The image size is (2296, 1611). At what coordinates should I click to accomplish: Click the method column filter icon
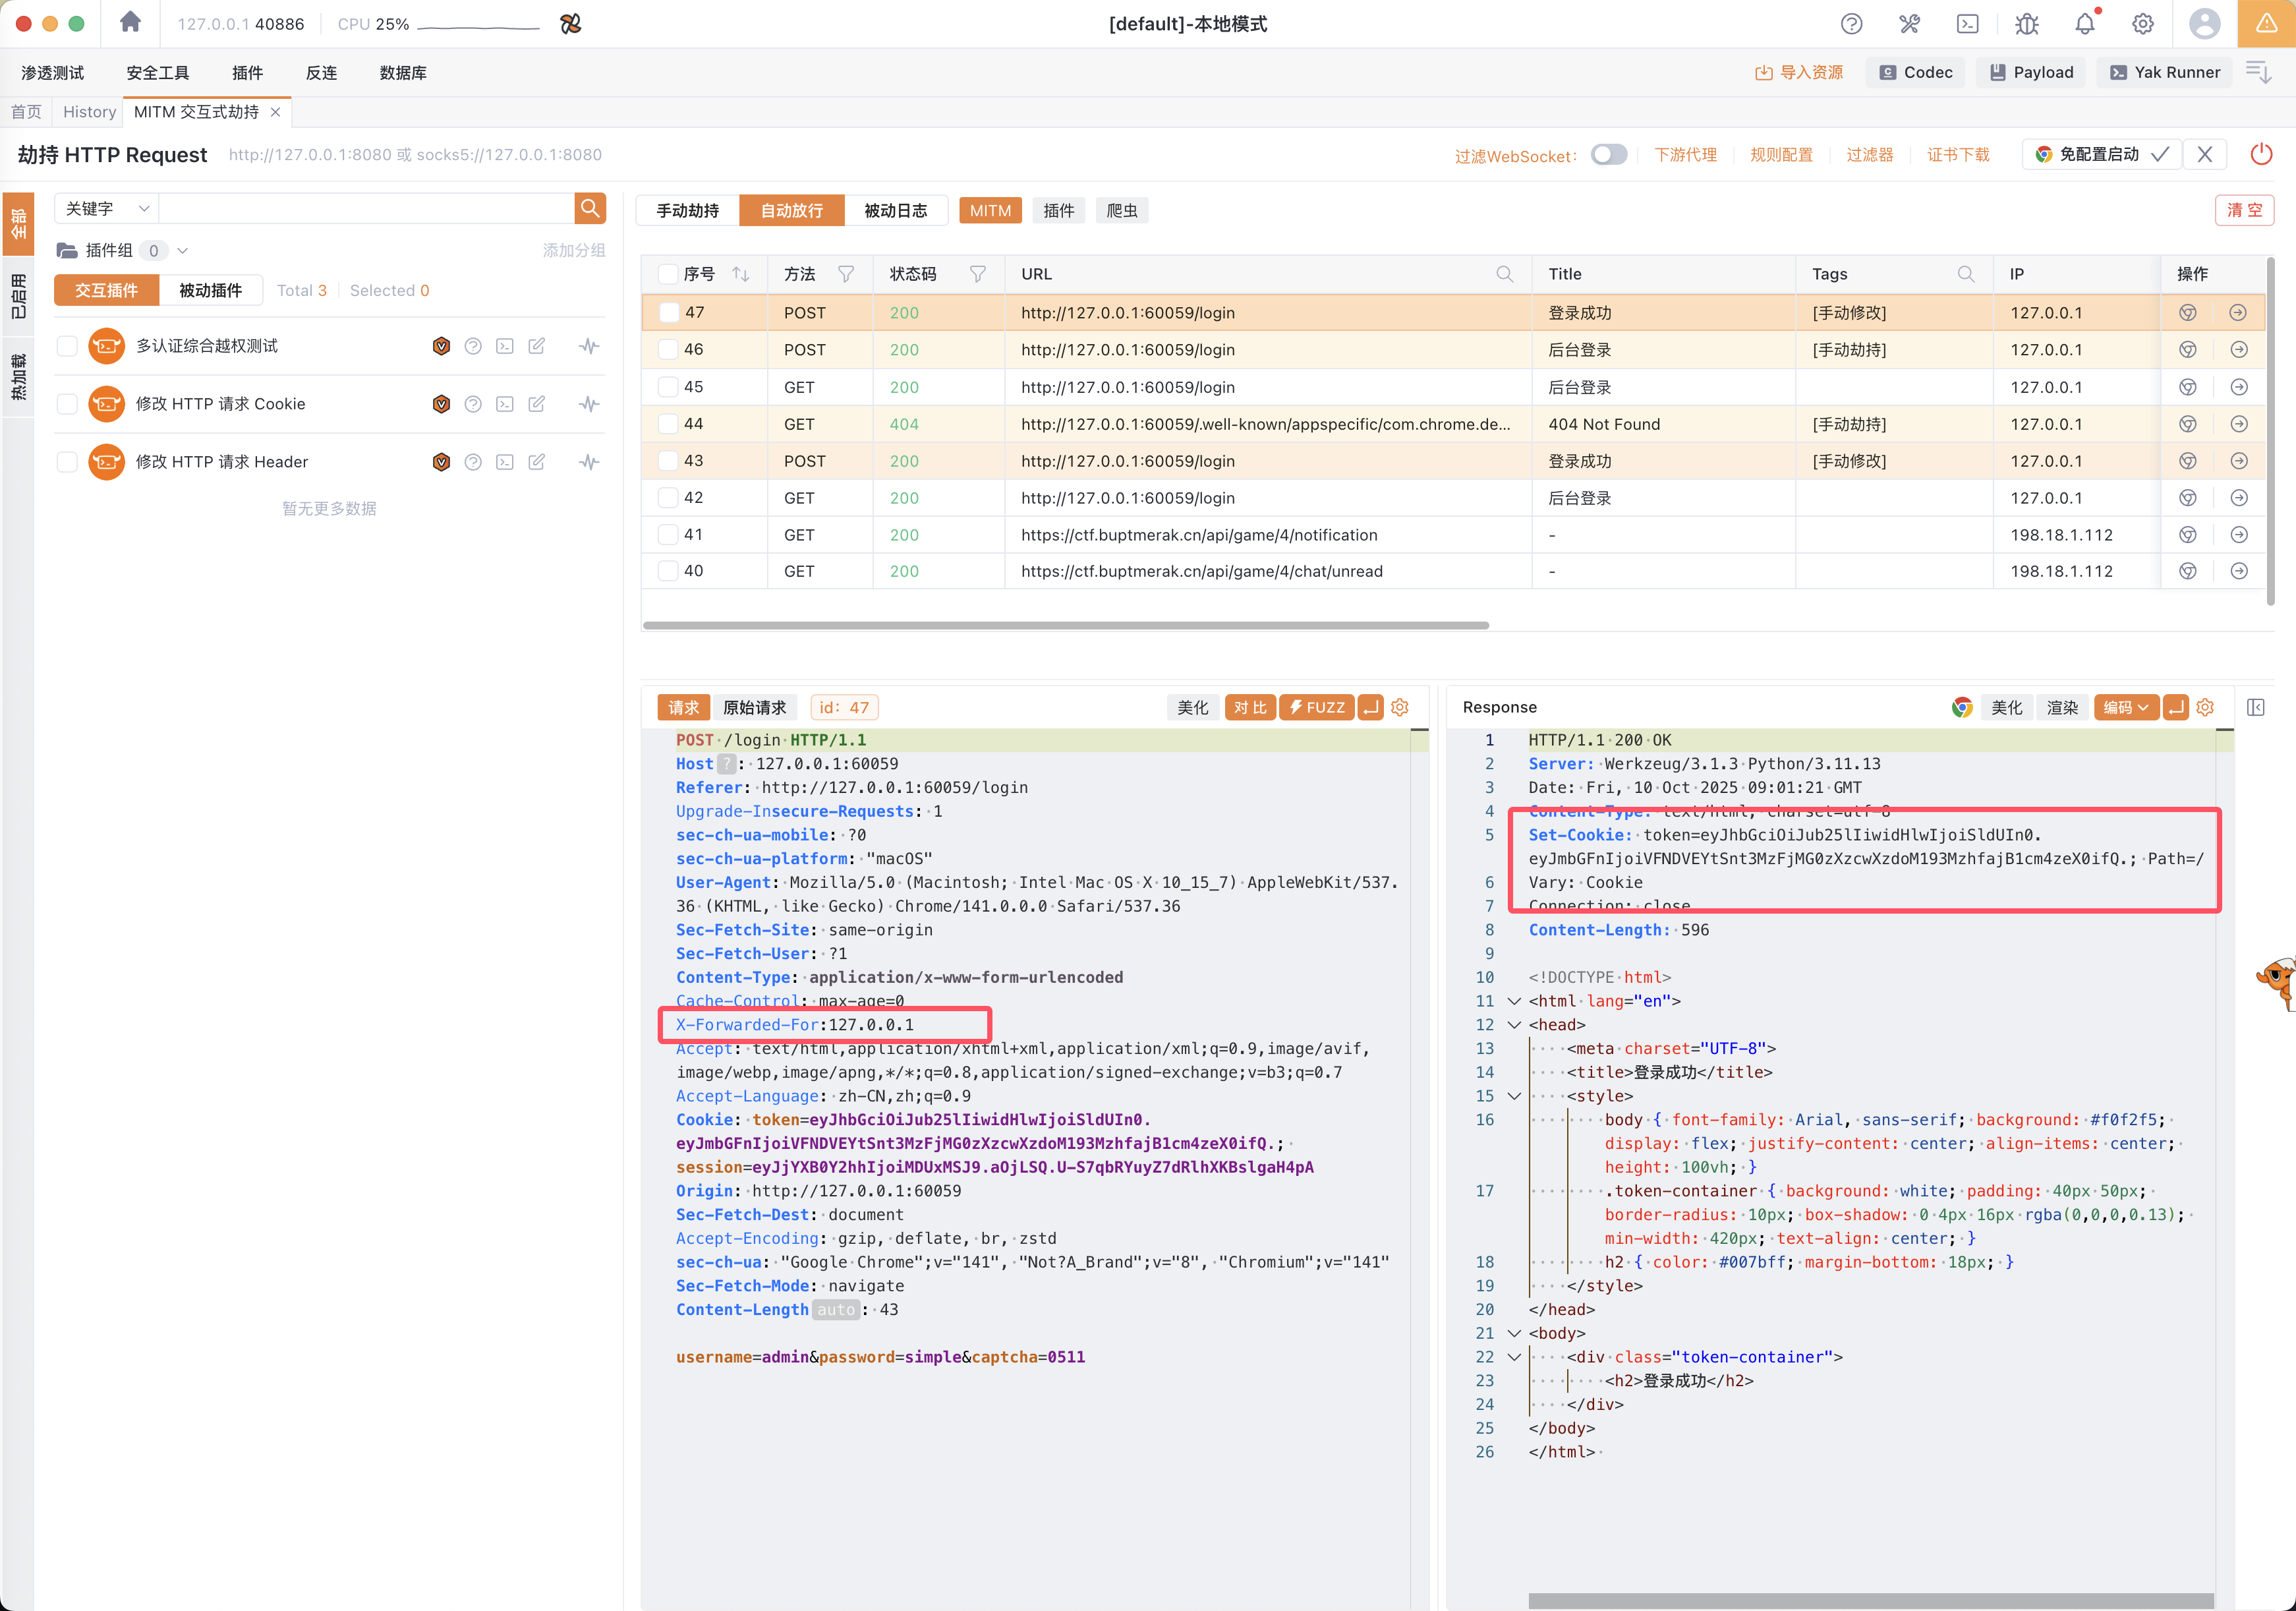pyautogui.click(x=846, y=274)
